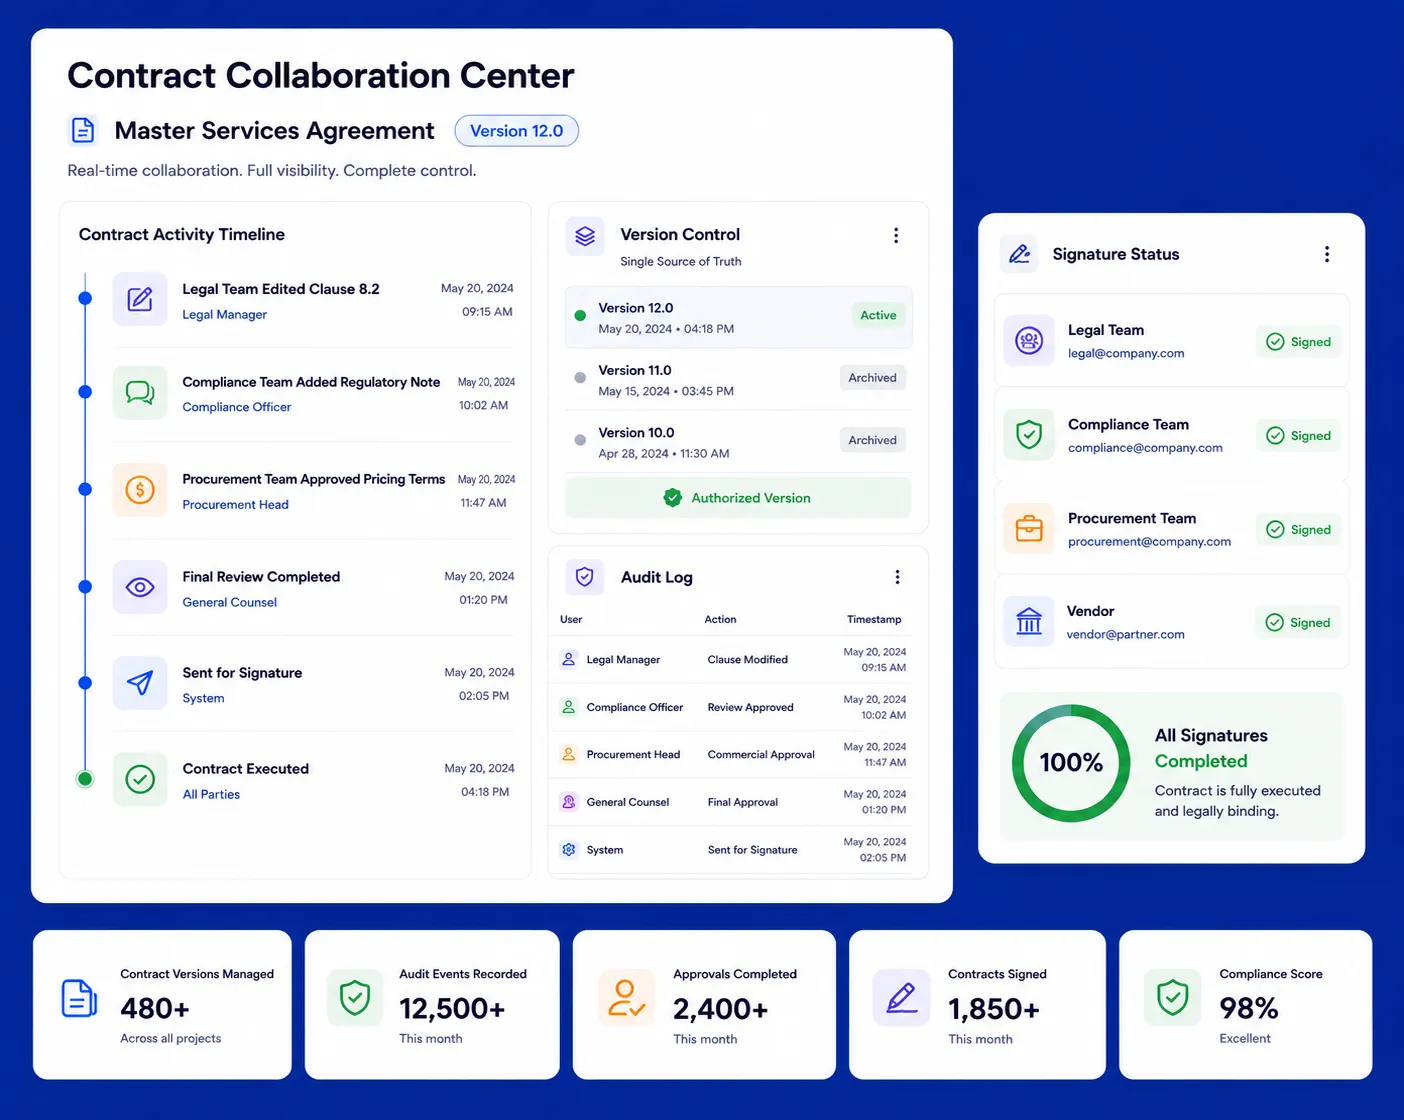Click the 100% signature progress ring

(x=1071, y=763)
